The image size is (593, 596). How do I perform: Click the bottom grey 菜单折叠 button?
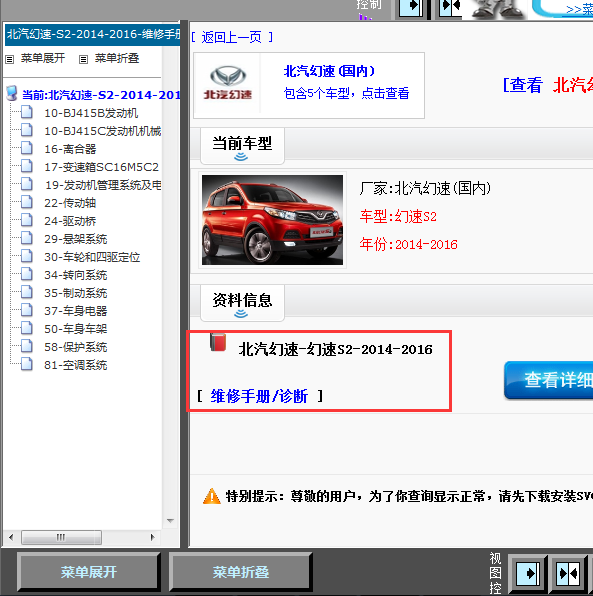pyautogui.click(x=241, y=572)
